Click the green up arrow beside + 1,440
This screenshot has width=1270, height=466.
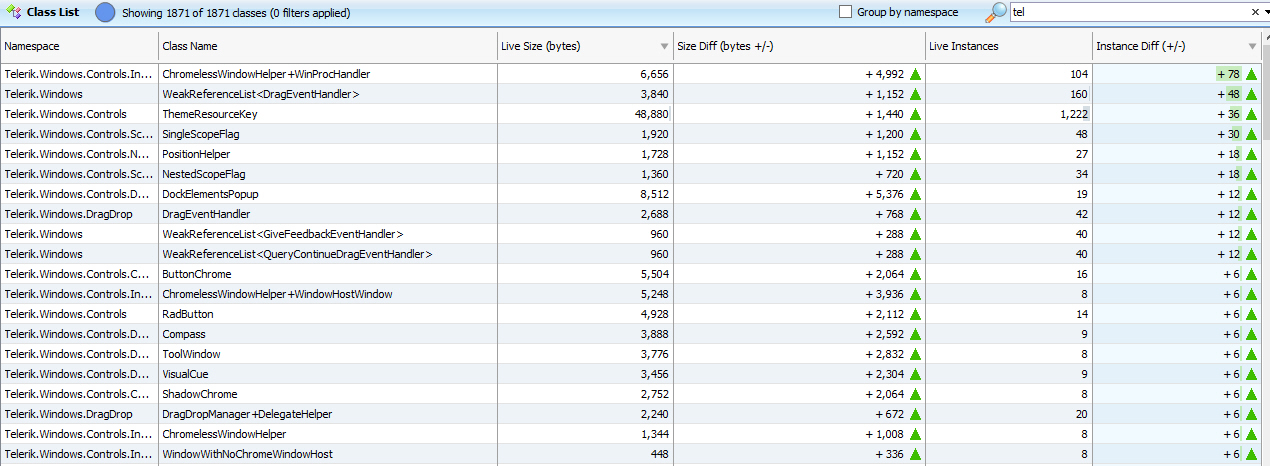(x=915, y=114)
